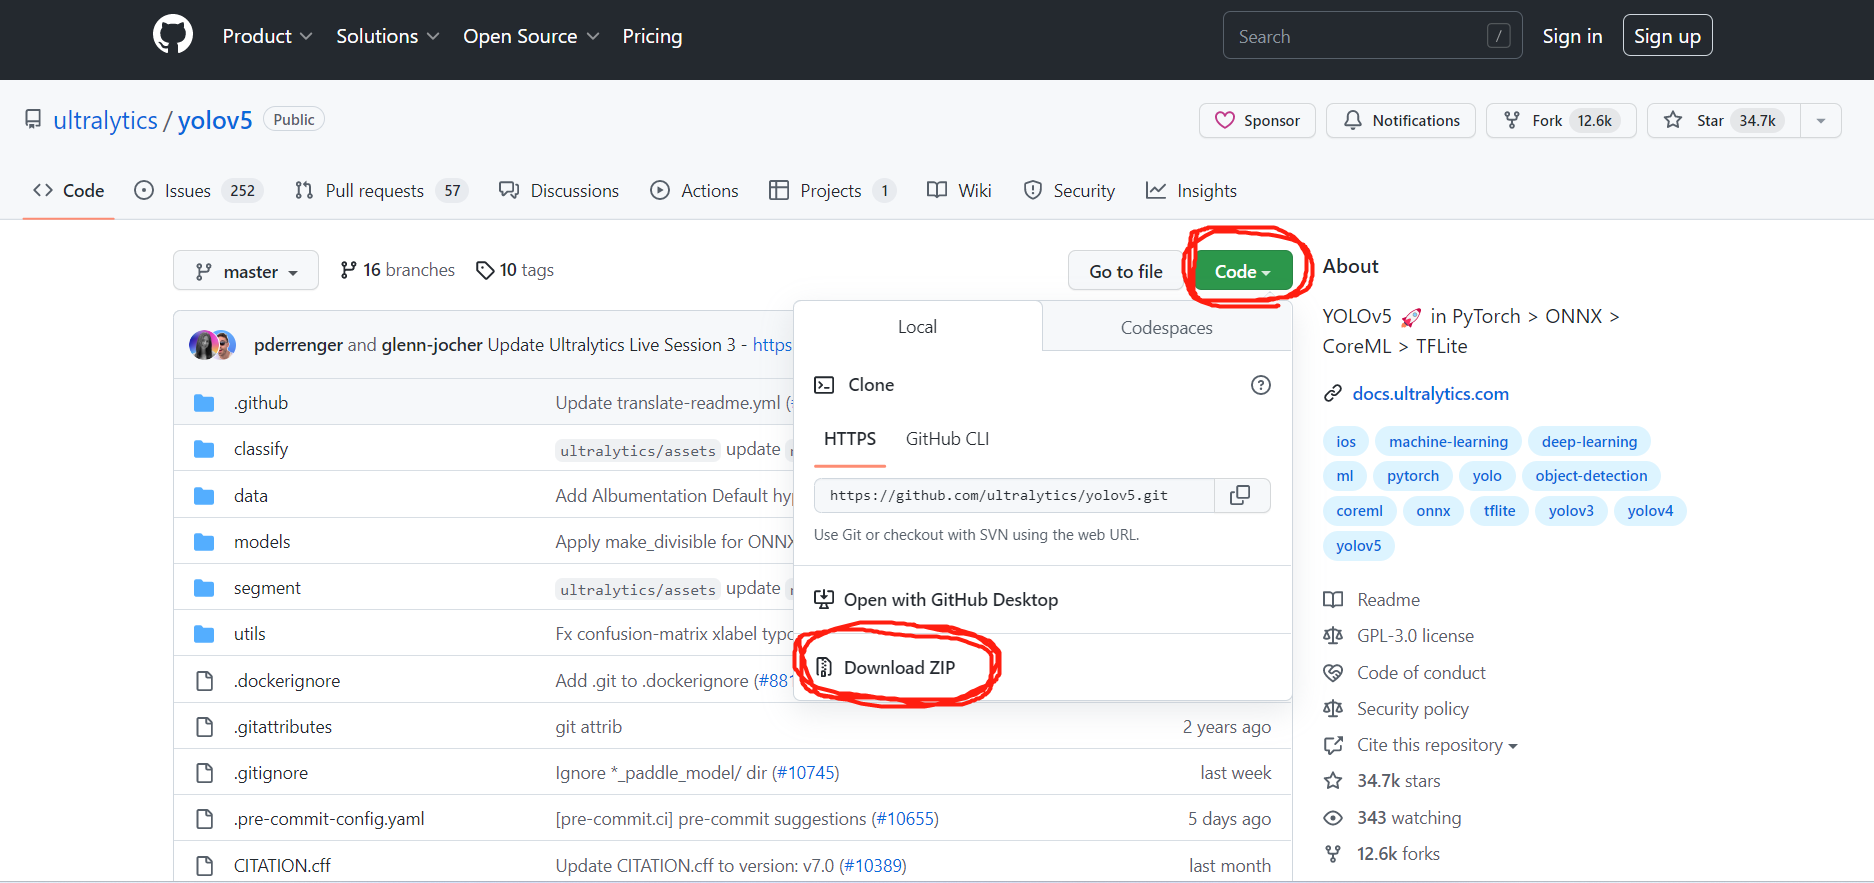Viewport: 1874px width, 883px height.
Task: Open the Wiki tab
Action: pos(959,191)
